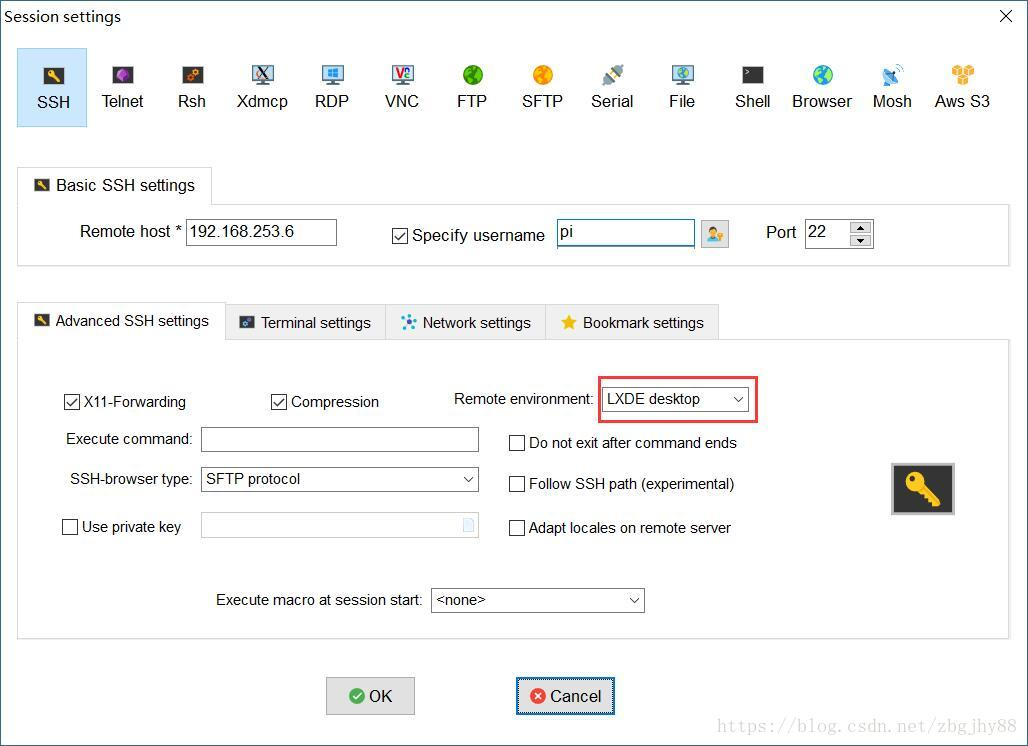Check Use private key option
The height and width of the screenshot is (746, 1028).
click(70, 527)
